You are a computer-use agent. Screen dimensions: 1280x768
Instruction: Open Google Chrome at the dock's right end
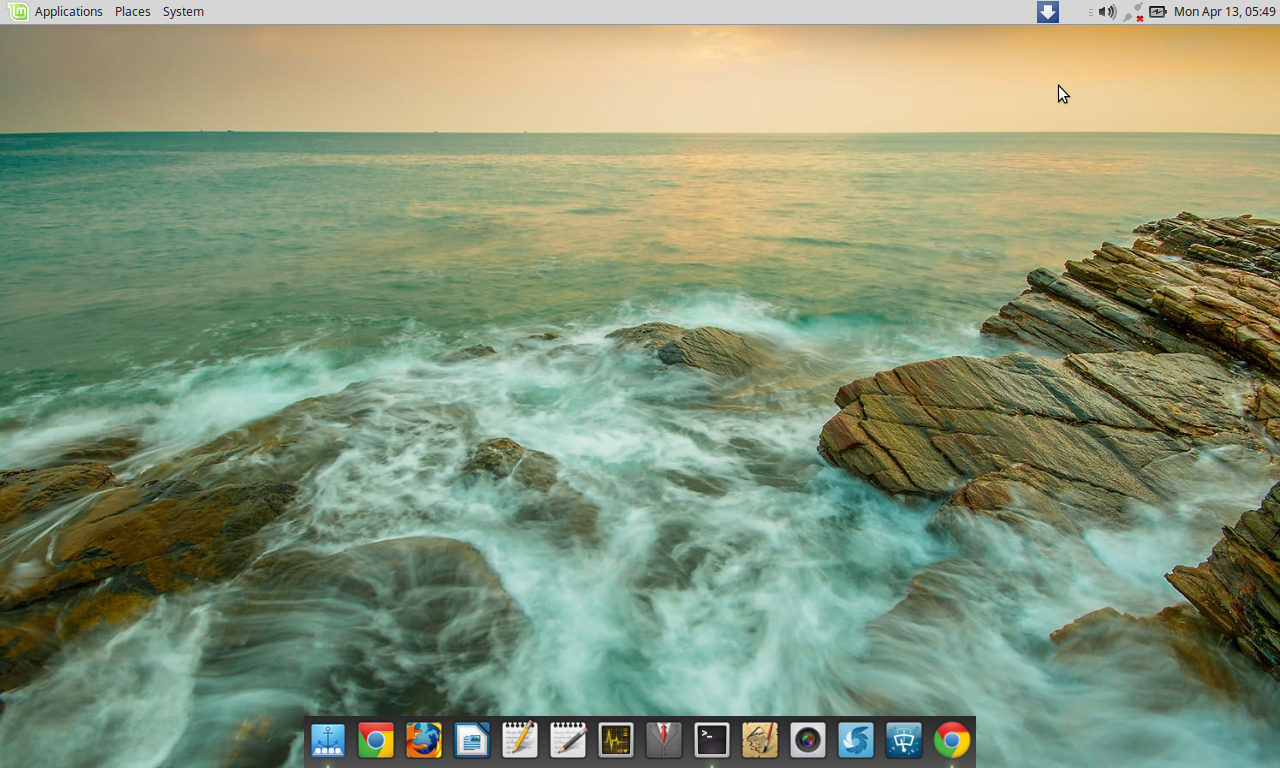[x=951, y=740]
